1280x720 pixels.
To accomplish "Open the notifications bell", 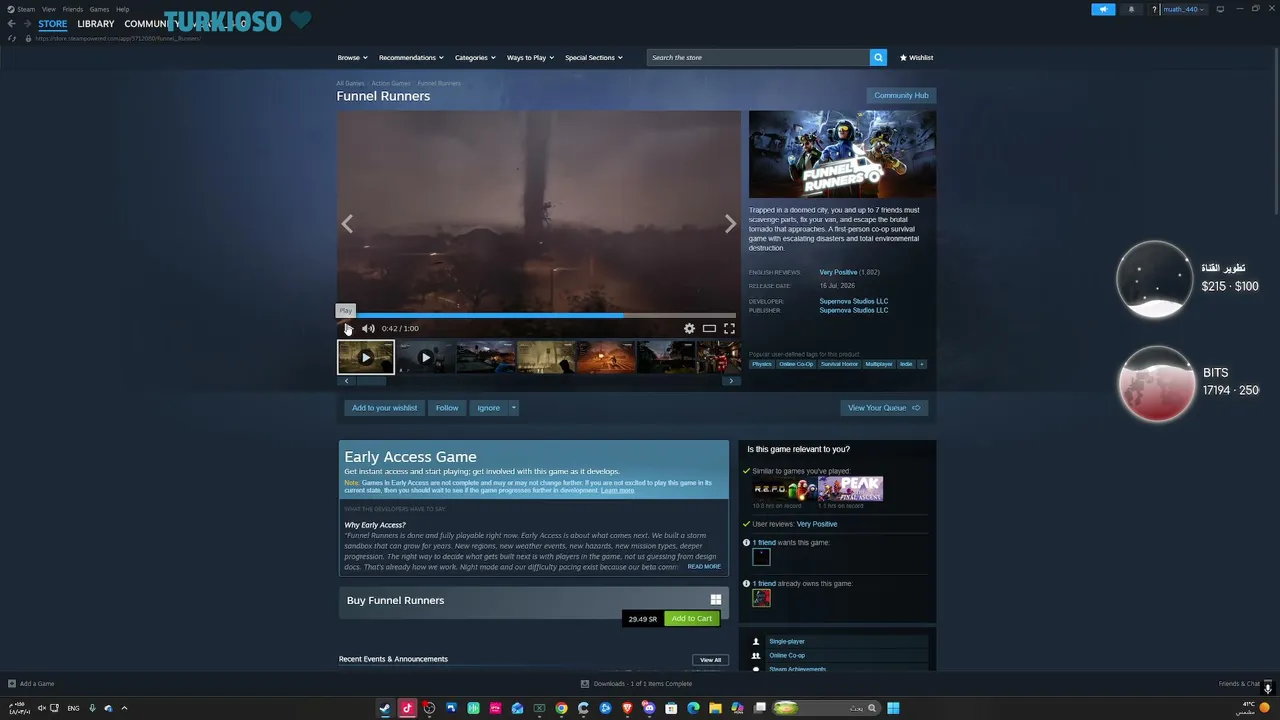I will click(x=1131, y=9).
